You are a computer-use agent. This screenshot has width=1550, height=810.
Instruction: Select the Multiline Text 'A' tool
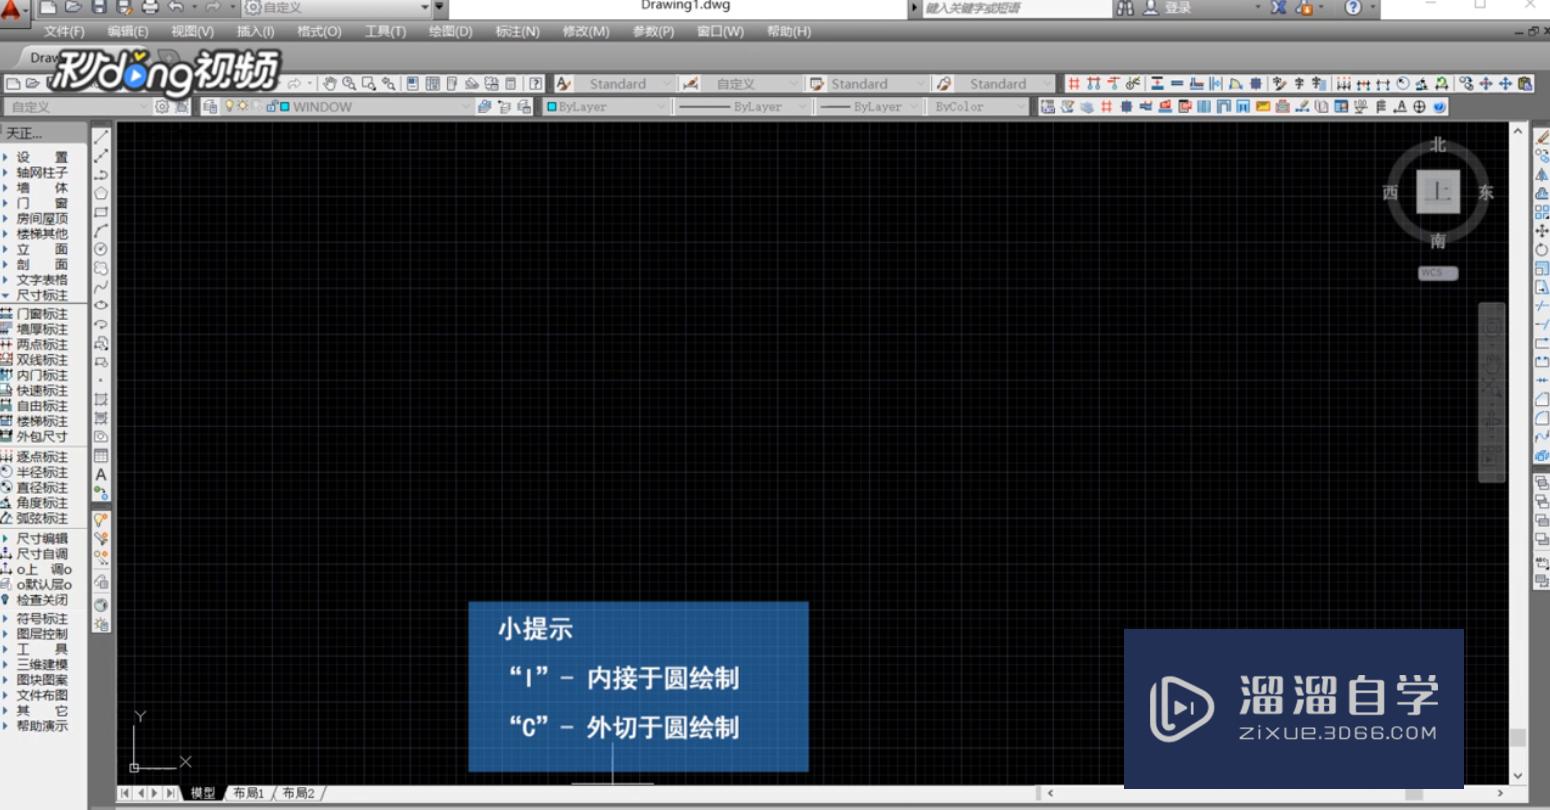(x=101, y=475)
